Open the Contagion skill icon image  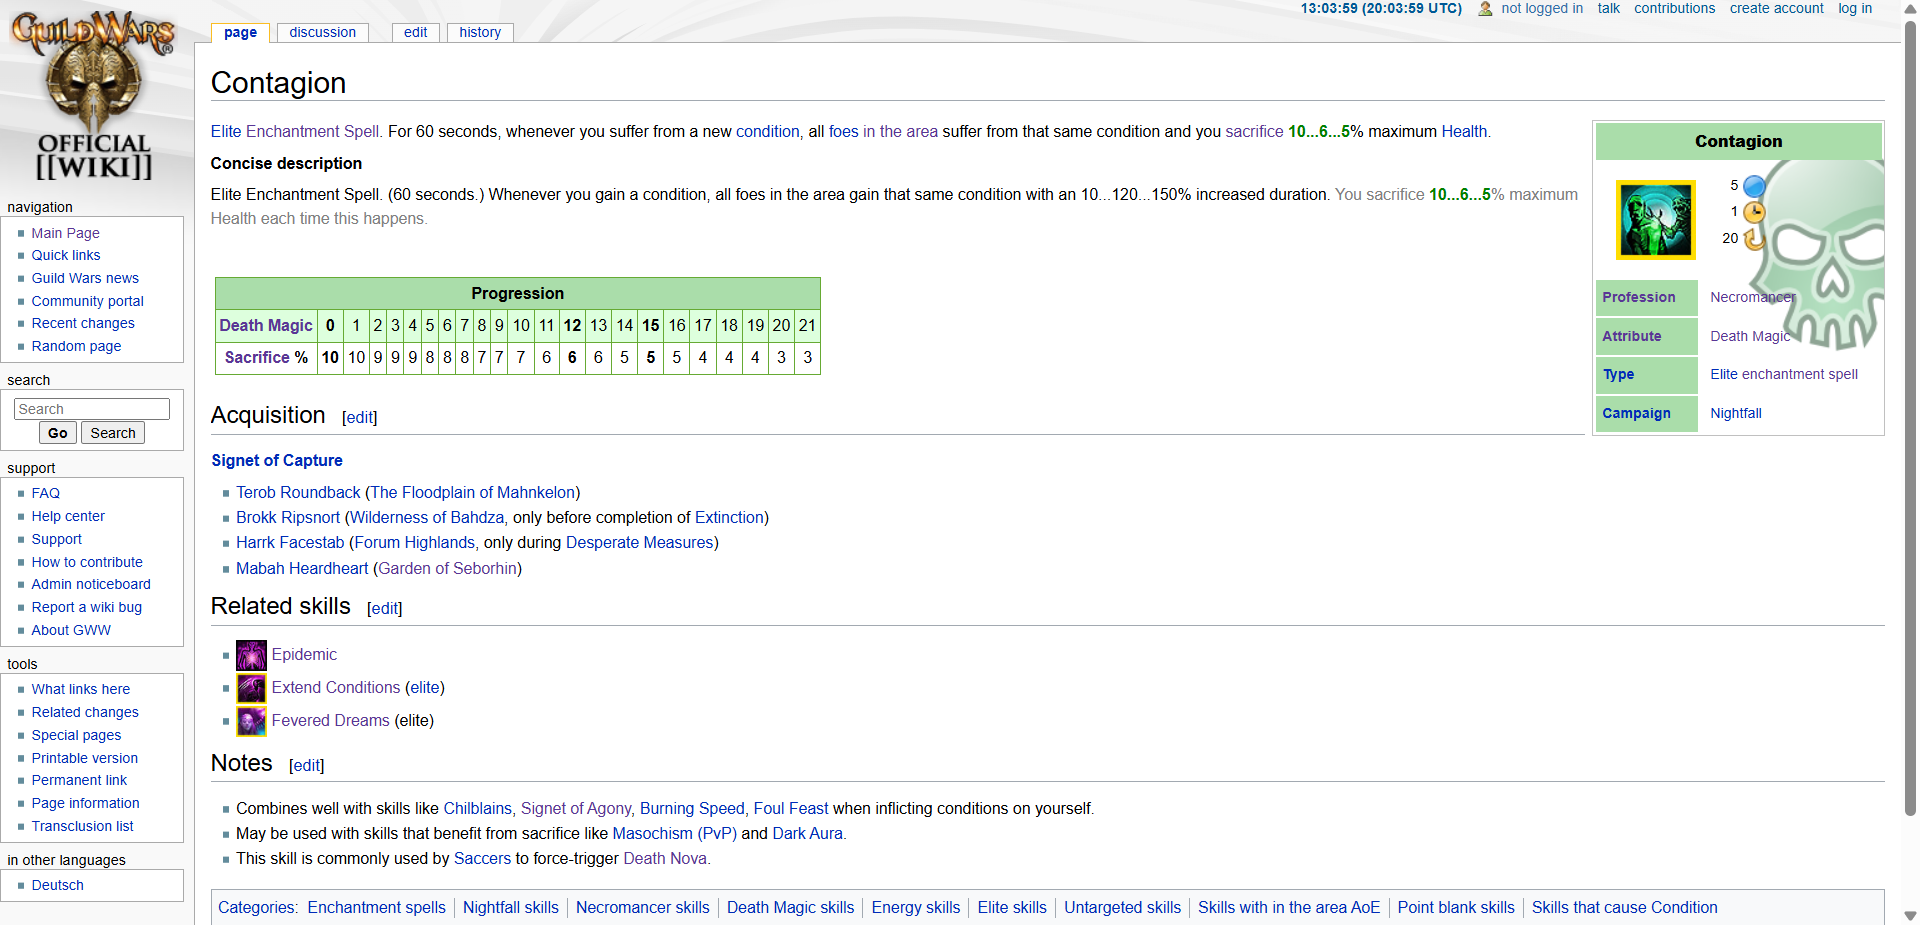[x=1656, y=219]
